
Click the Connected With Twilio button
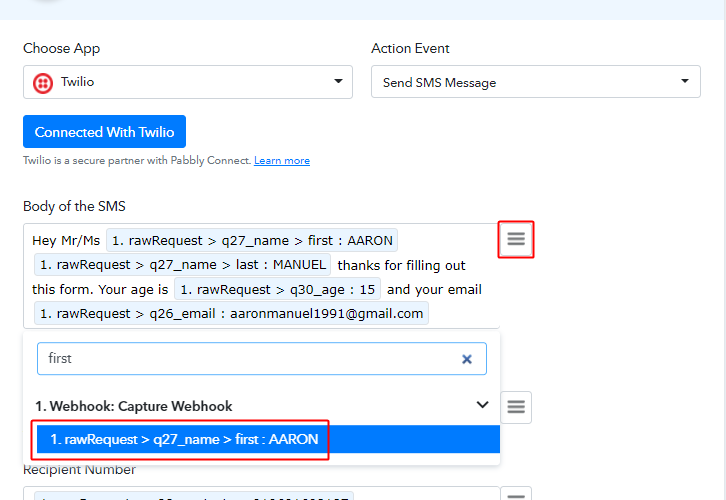pyautogui.click(x=104, y=132)
